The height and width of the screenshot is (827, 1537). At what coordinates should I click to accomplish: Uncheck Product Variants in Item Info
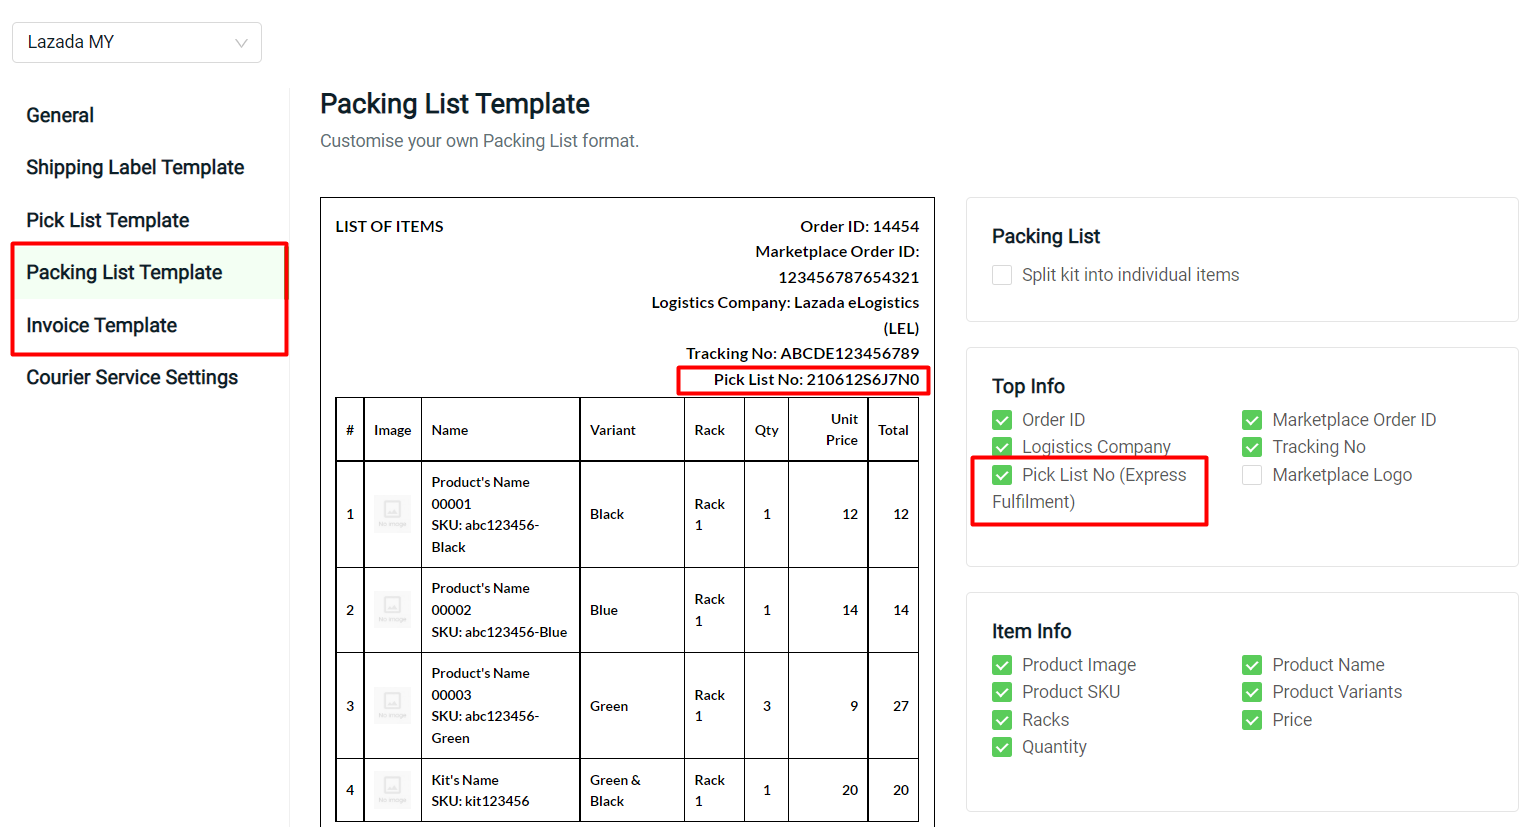1251,691
